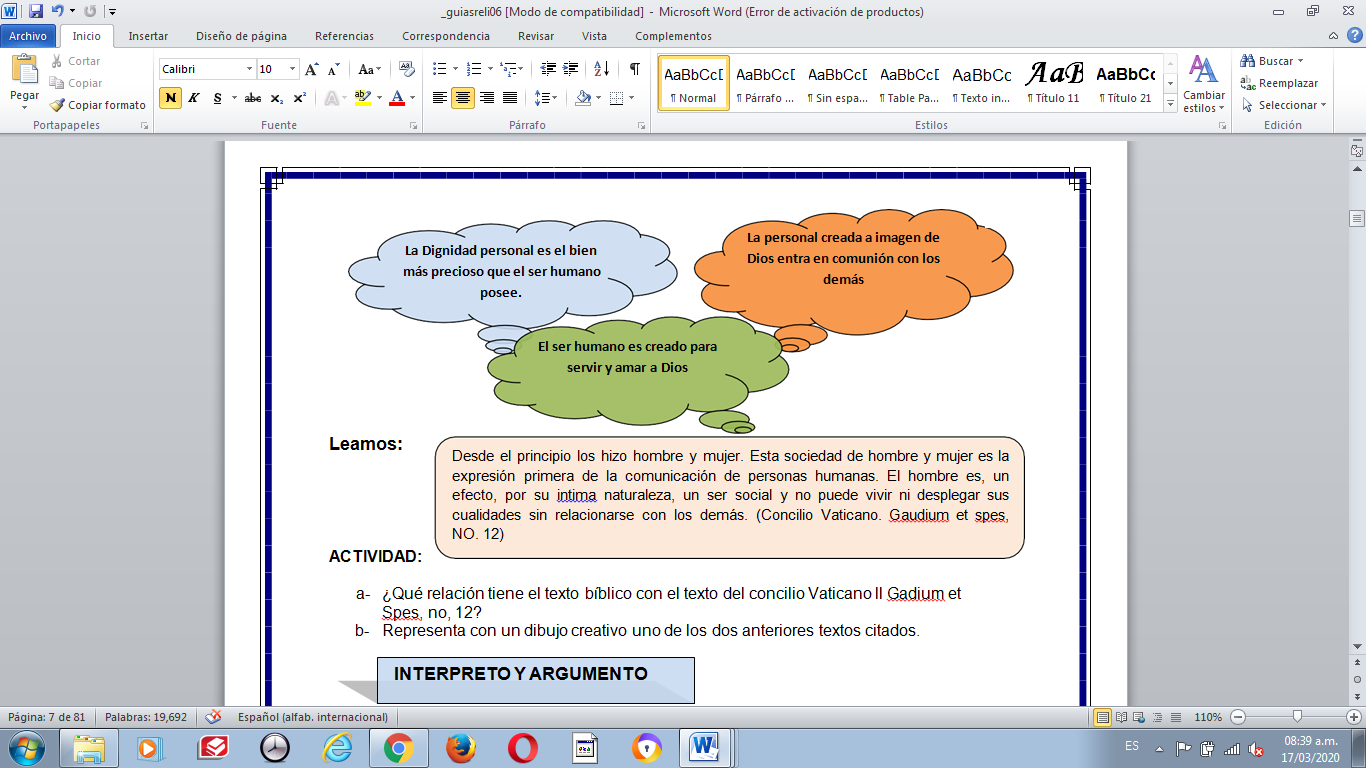Apply the Título 11 style
This screenshot has height=768, width=1366.
click(x=1055, y=83)
